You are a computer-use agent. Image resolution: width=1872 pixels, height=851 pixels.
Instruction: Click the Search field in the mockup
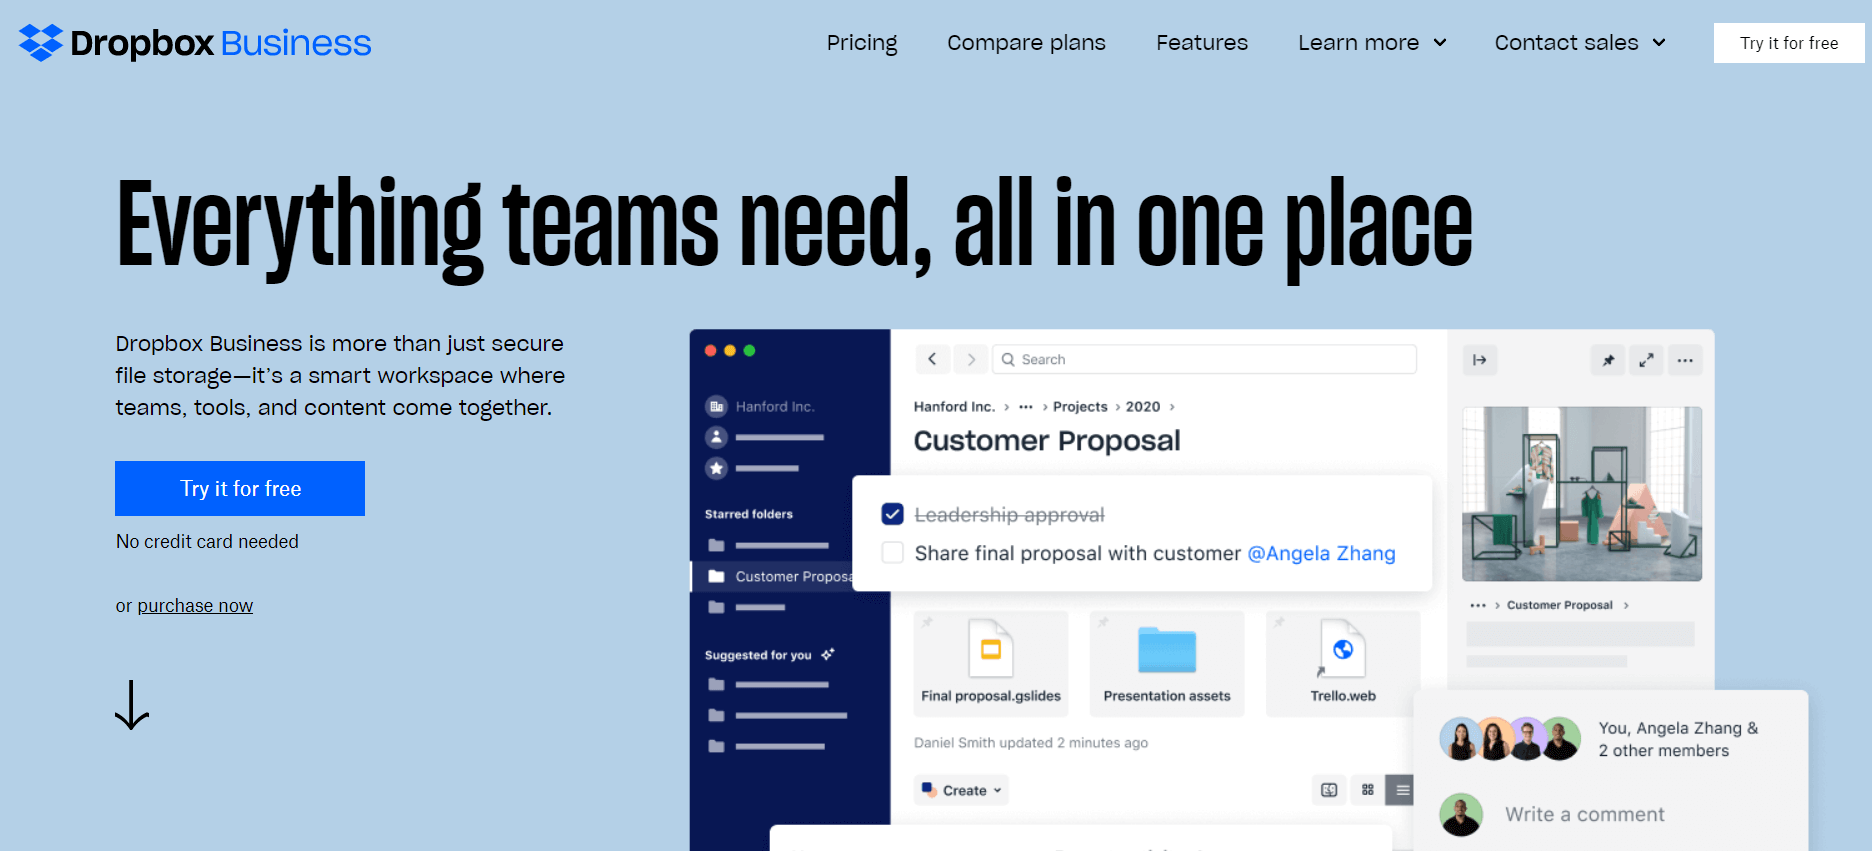click(x=1205, y=359)
